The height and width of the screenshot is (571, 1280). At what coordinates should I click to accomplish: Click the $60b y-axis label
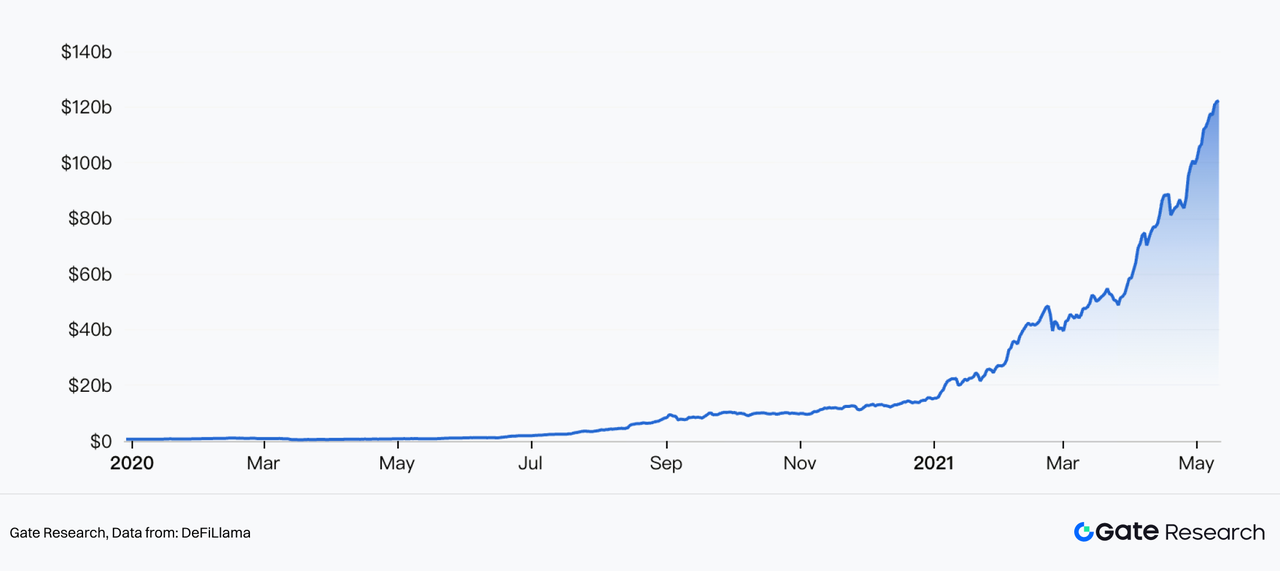pos(90,274)
